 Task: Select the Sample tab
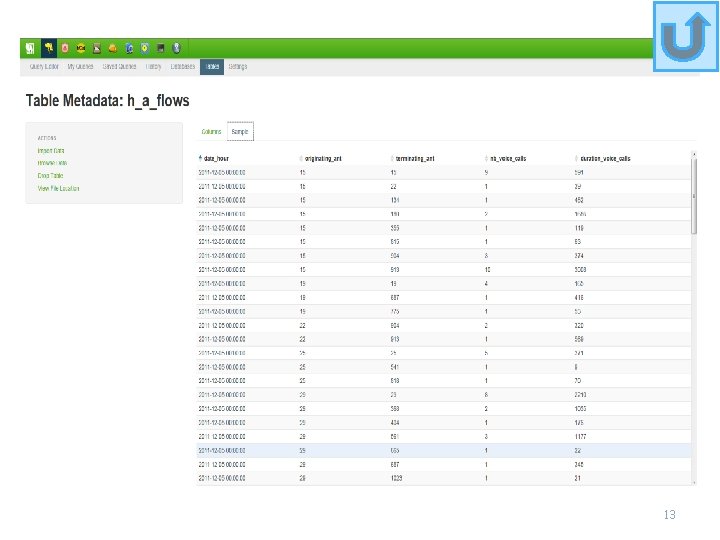click(x=240, y=132)
